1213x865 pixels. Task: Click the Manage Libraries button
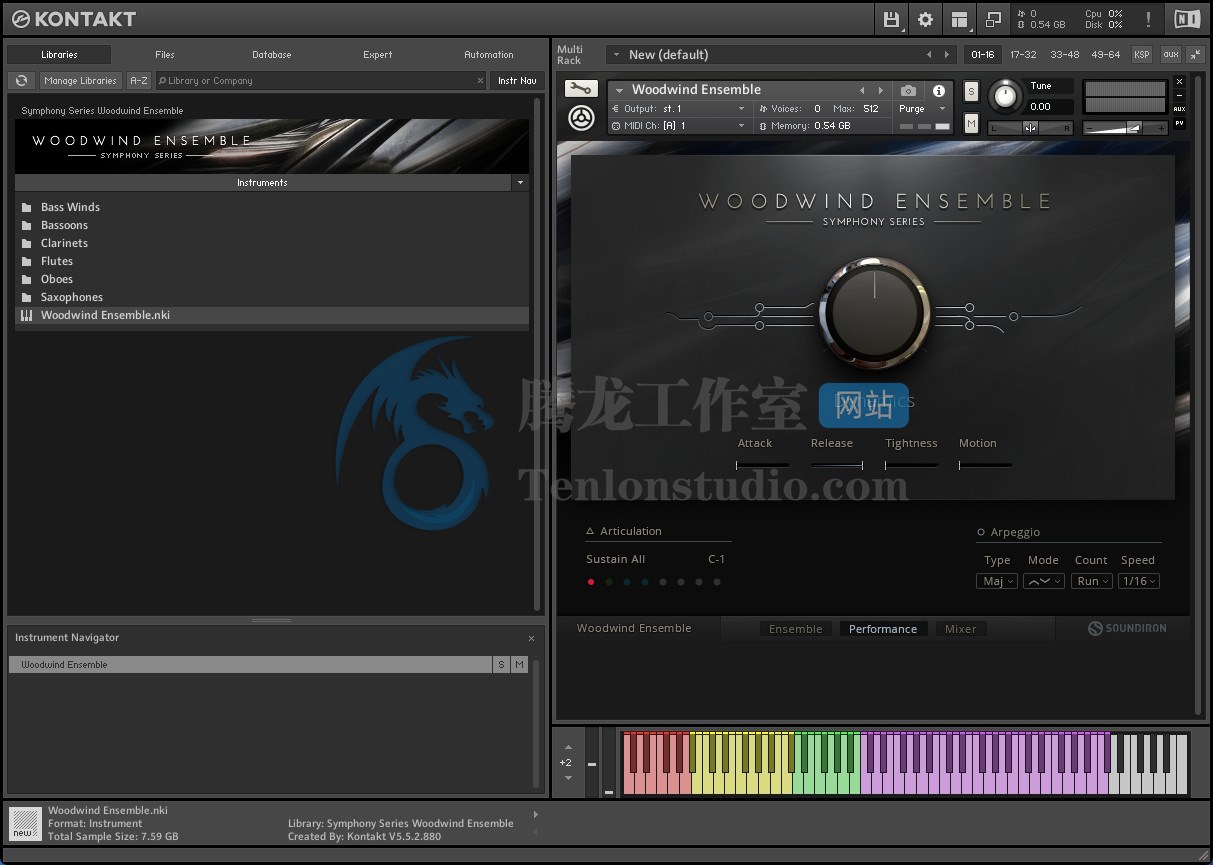(x=80, y=81)
